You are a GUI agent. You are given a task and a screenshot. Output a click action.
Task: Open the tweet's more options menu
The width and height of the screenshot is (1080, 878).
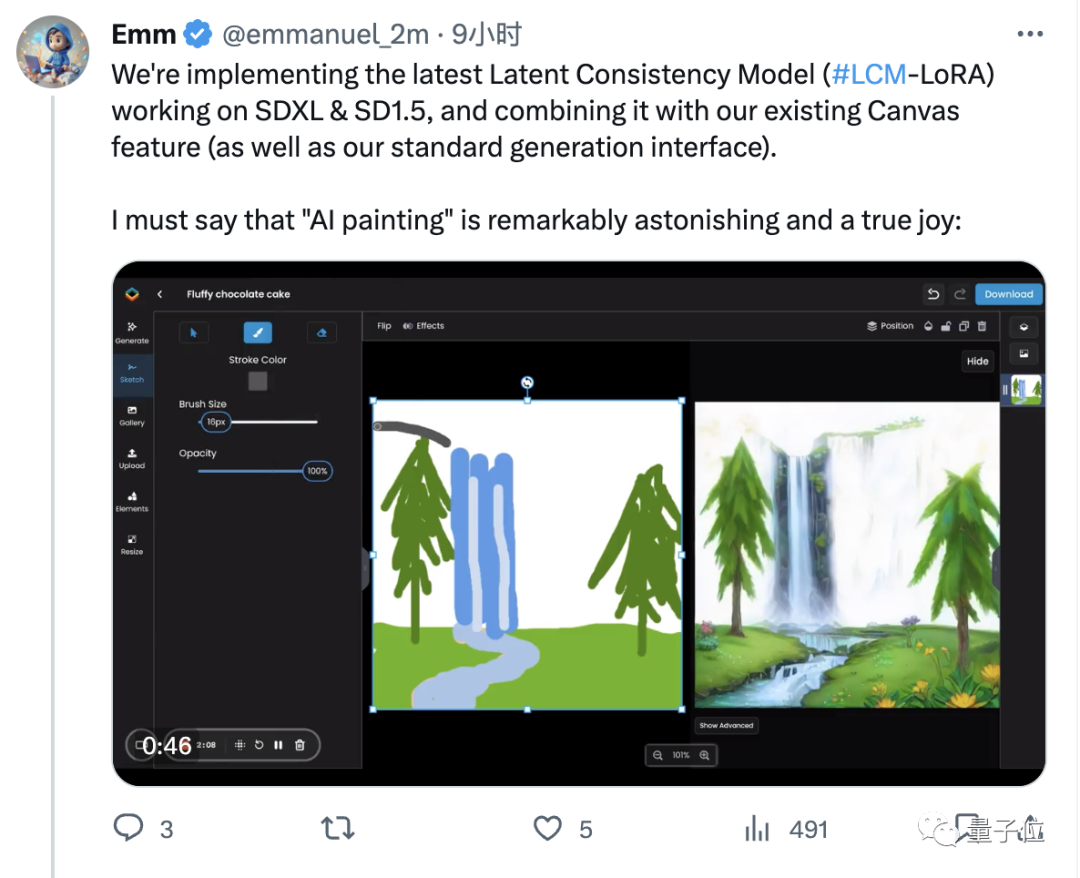[1029, 35]
